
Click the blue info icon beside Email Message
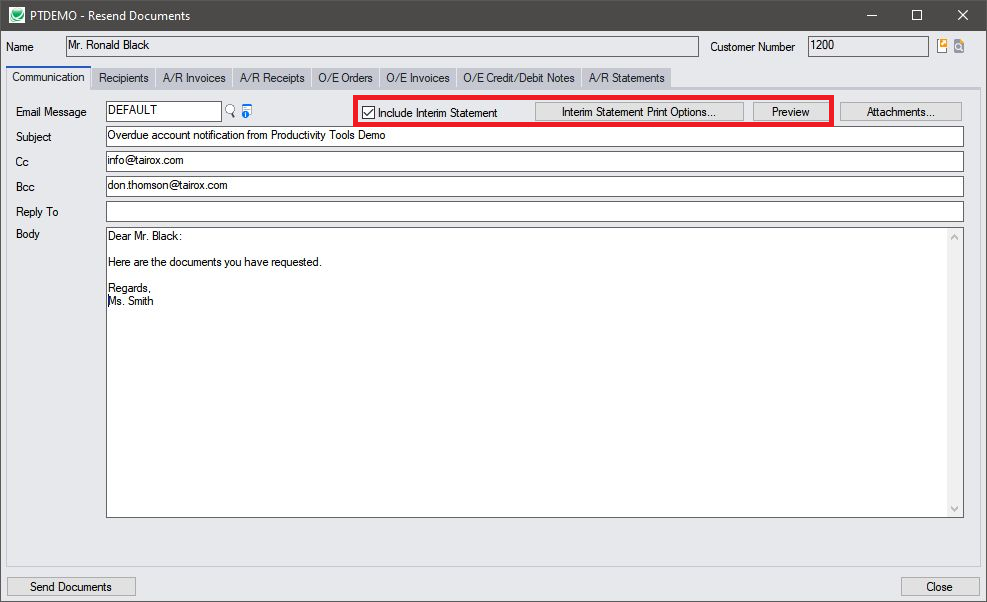click(x=246, y=111)
